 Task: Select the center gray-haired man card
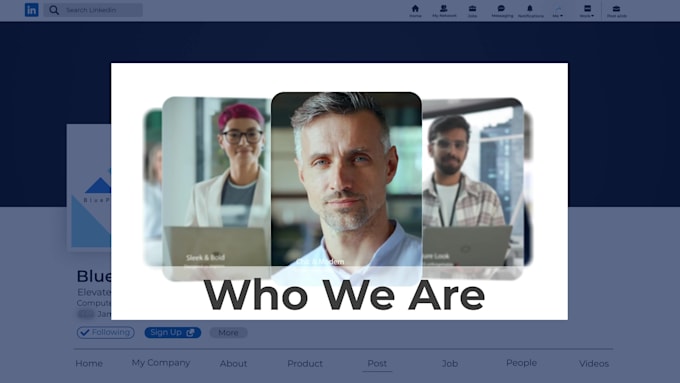(x=347, y=188)
